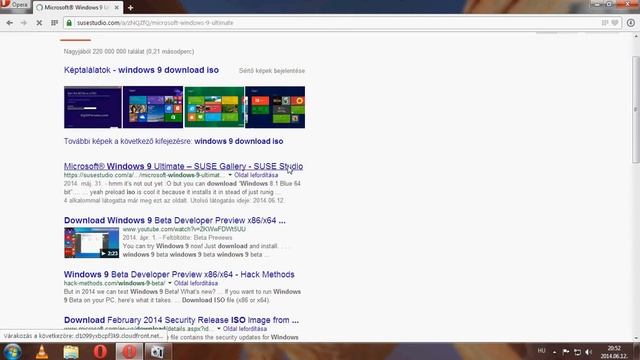This screenshot has height=360, width=640.
Task: Open Windows Explorer folder from taskbar
Action: pos(71,351)
